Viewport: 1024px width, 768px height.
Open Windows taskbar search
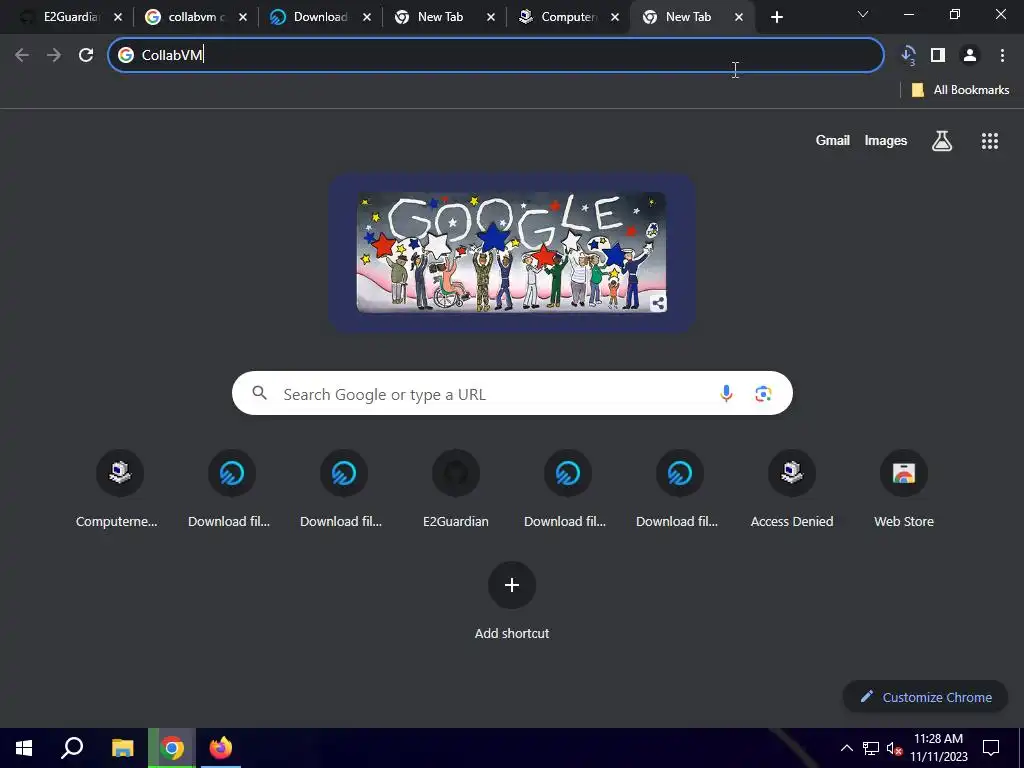(x=72, y=748)
